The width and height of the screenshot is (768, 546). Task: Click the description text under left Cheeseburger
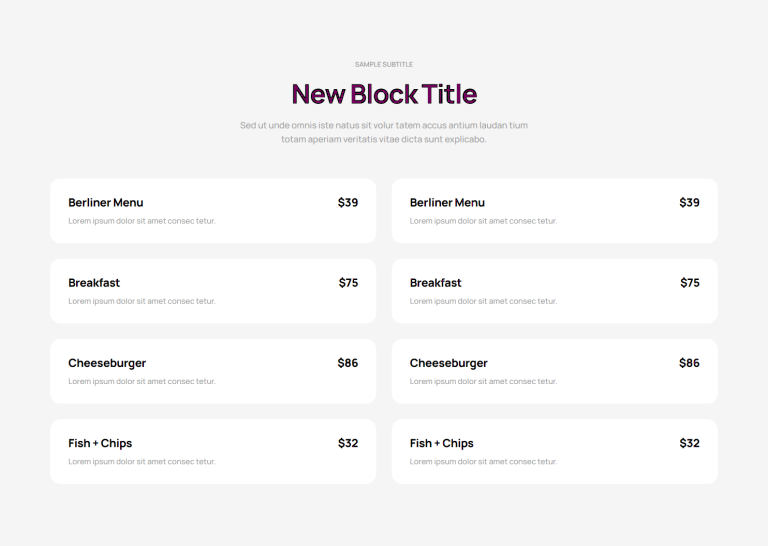pos(142,381)
